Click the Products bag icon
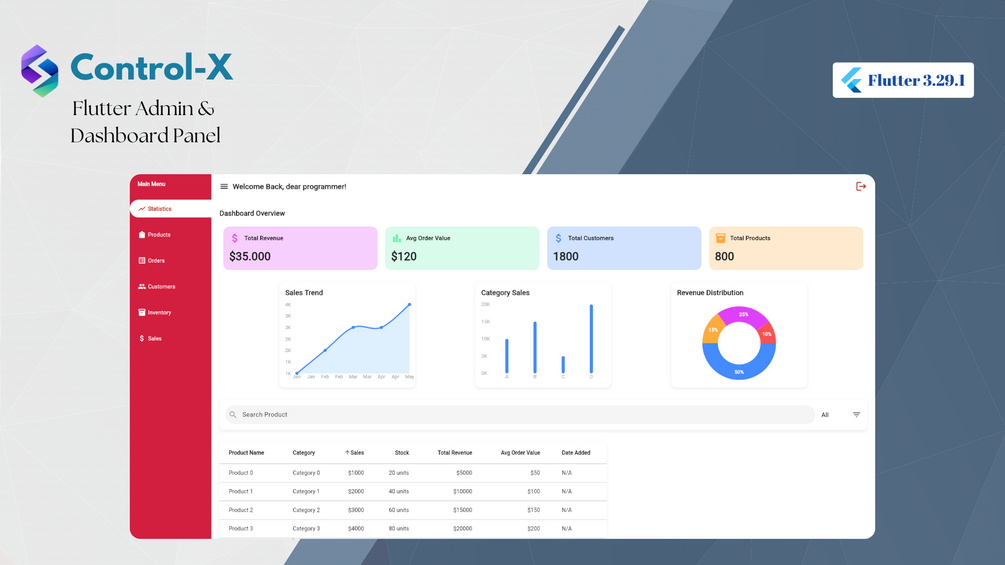This screenshot has height=565, width=1005. point(142,234)
